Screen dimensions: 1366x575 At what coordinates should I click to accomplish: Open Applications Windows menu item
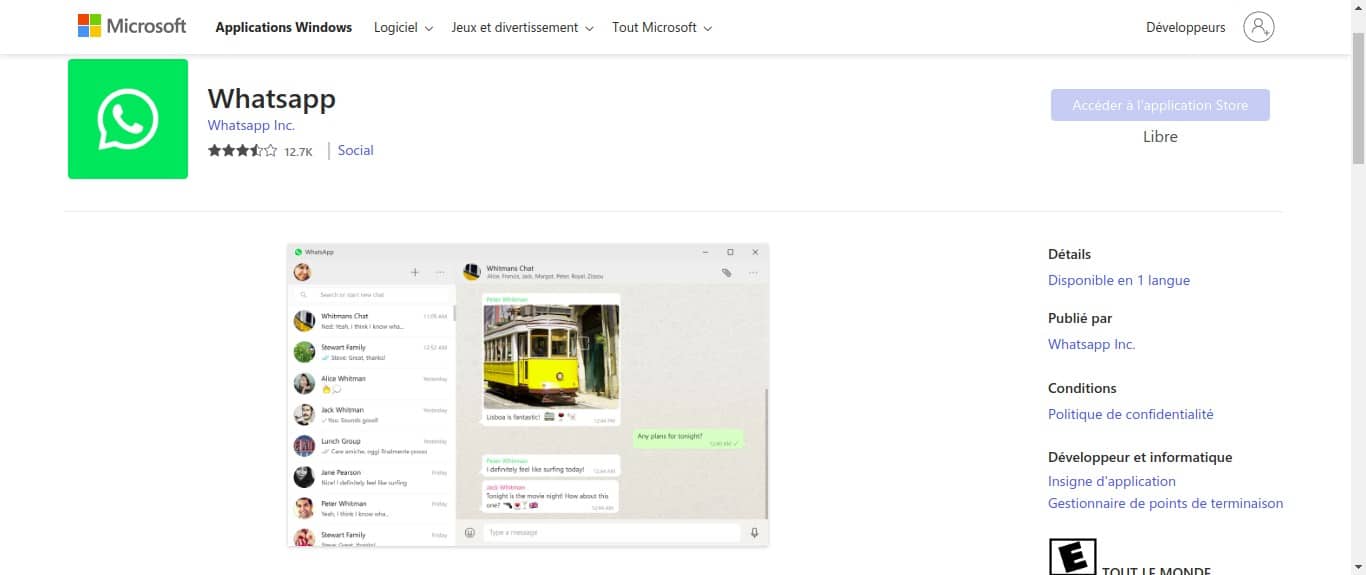pyautogui.click(x=284, y=28)
